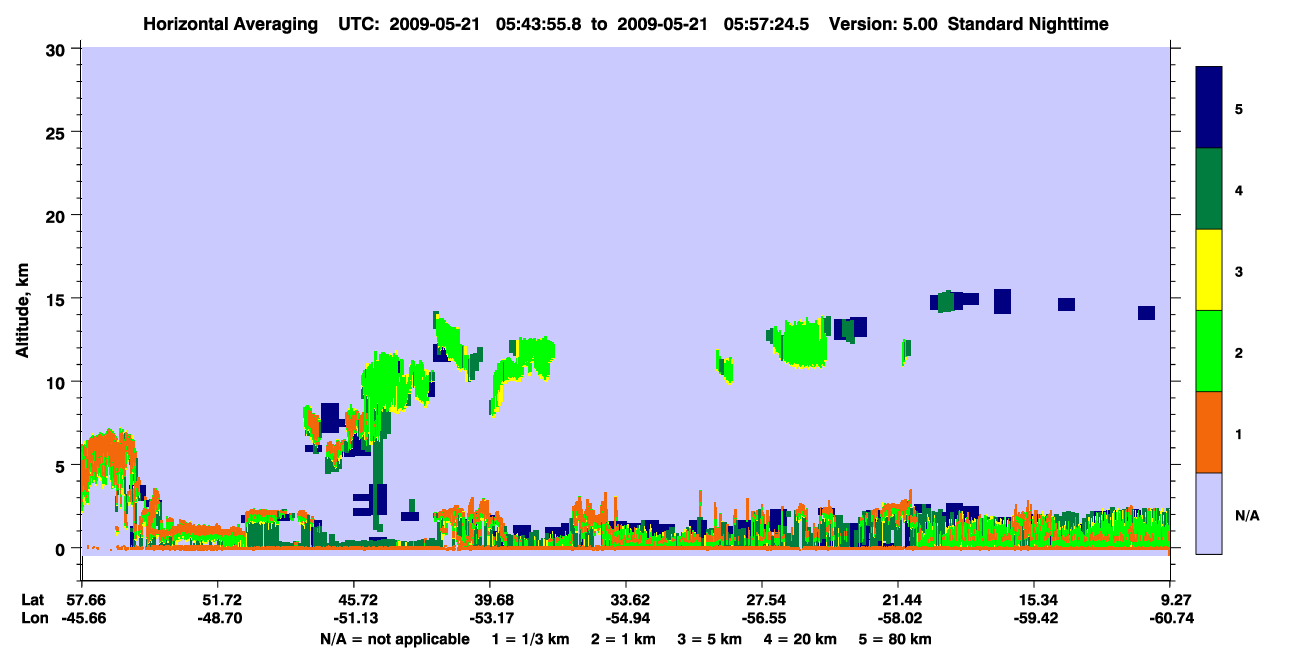The width and height of the screenshot is (1300, 667).
Task: Click latitude value 45.72
Action: click(x=354, y=600)
